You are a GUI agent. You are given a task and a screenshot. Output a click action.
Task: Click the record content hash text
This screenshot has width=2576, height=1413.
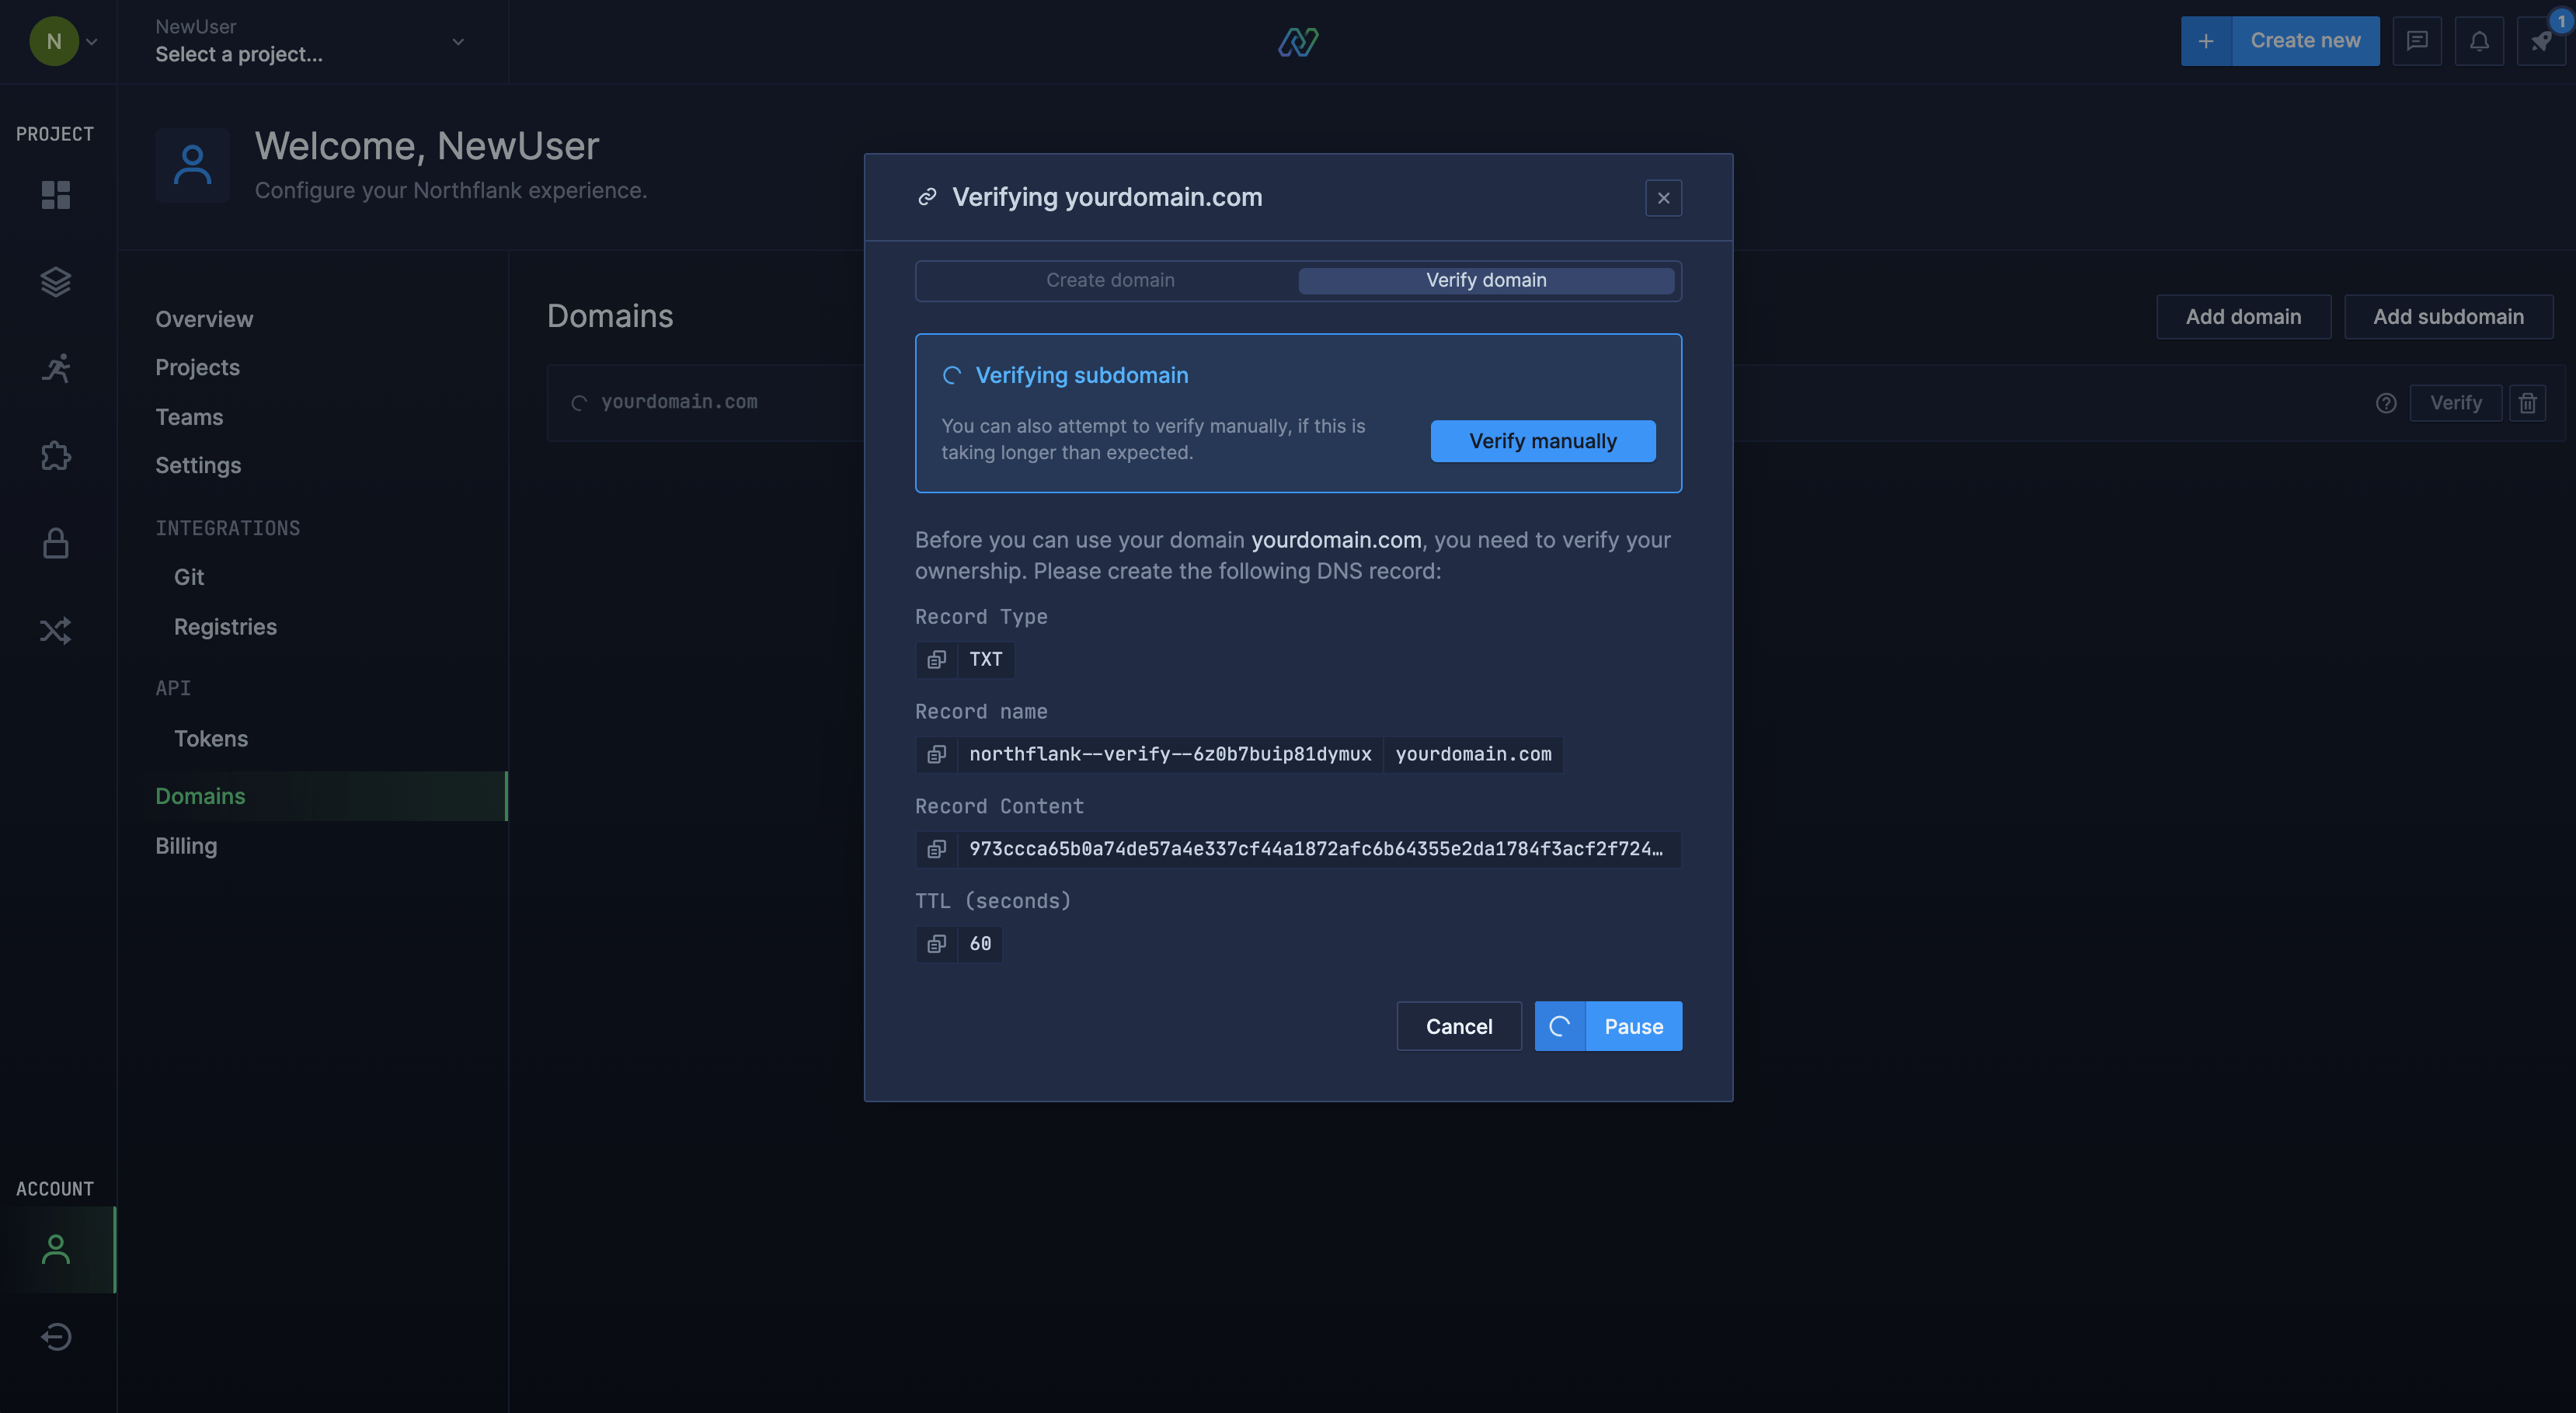1316,849
